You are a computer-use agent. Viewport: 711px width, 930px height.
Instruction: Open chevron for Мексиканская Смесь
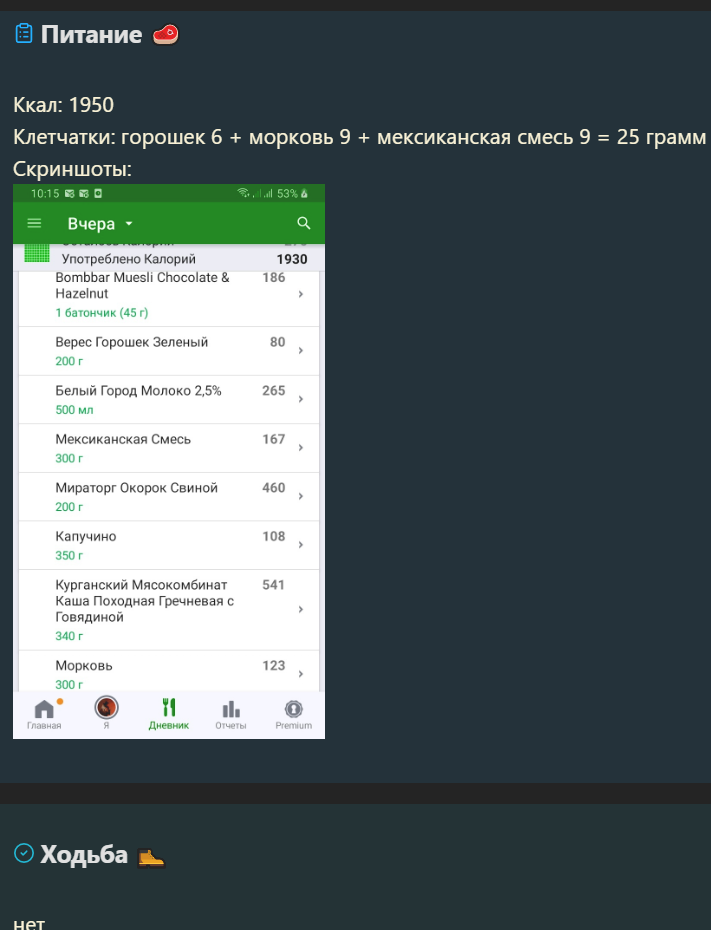pos(301,448)
